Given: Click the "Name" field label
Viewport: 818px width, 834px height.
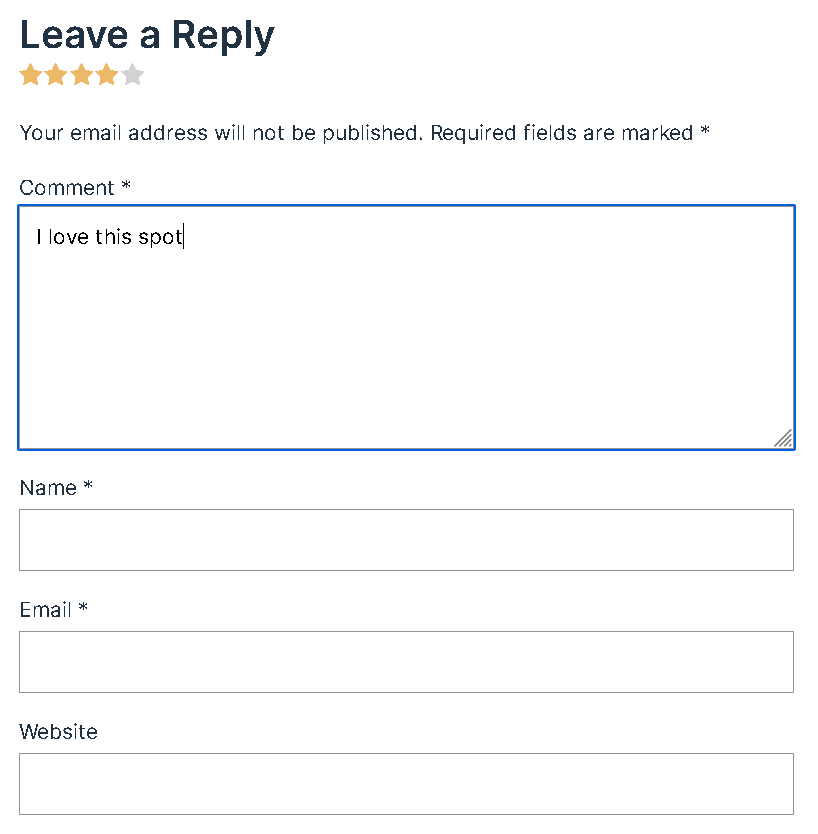Looking at the screenshot, I should point(48,488).
